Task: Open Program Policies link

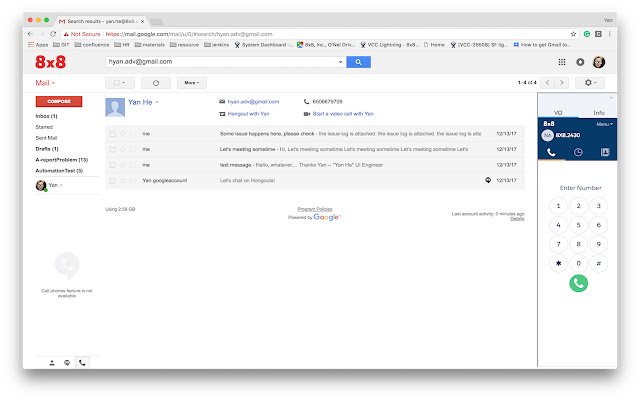Action: click(315, 209)
